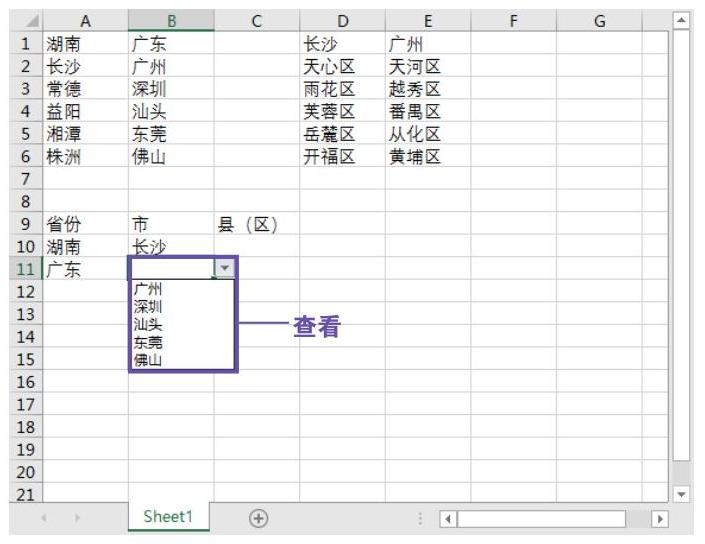Choose 佛山 from the dropdown list
The width and height of the screenshot is (705, 544).
click(x=182, y=360)
